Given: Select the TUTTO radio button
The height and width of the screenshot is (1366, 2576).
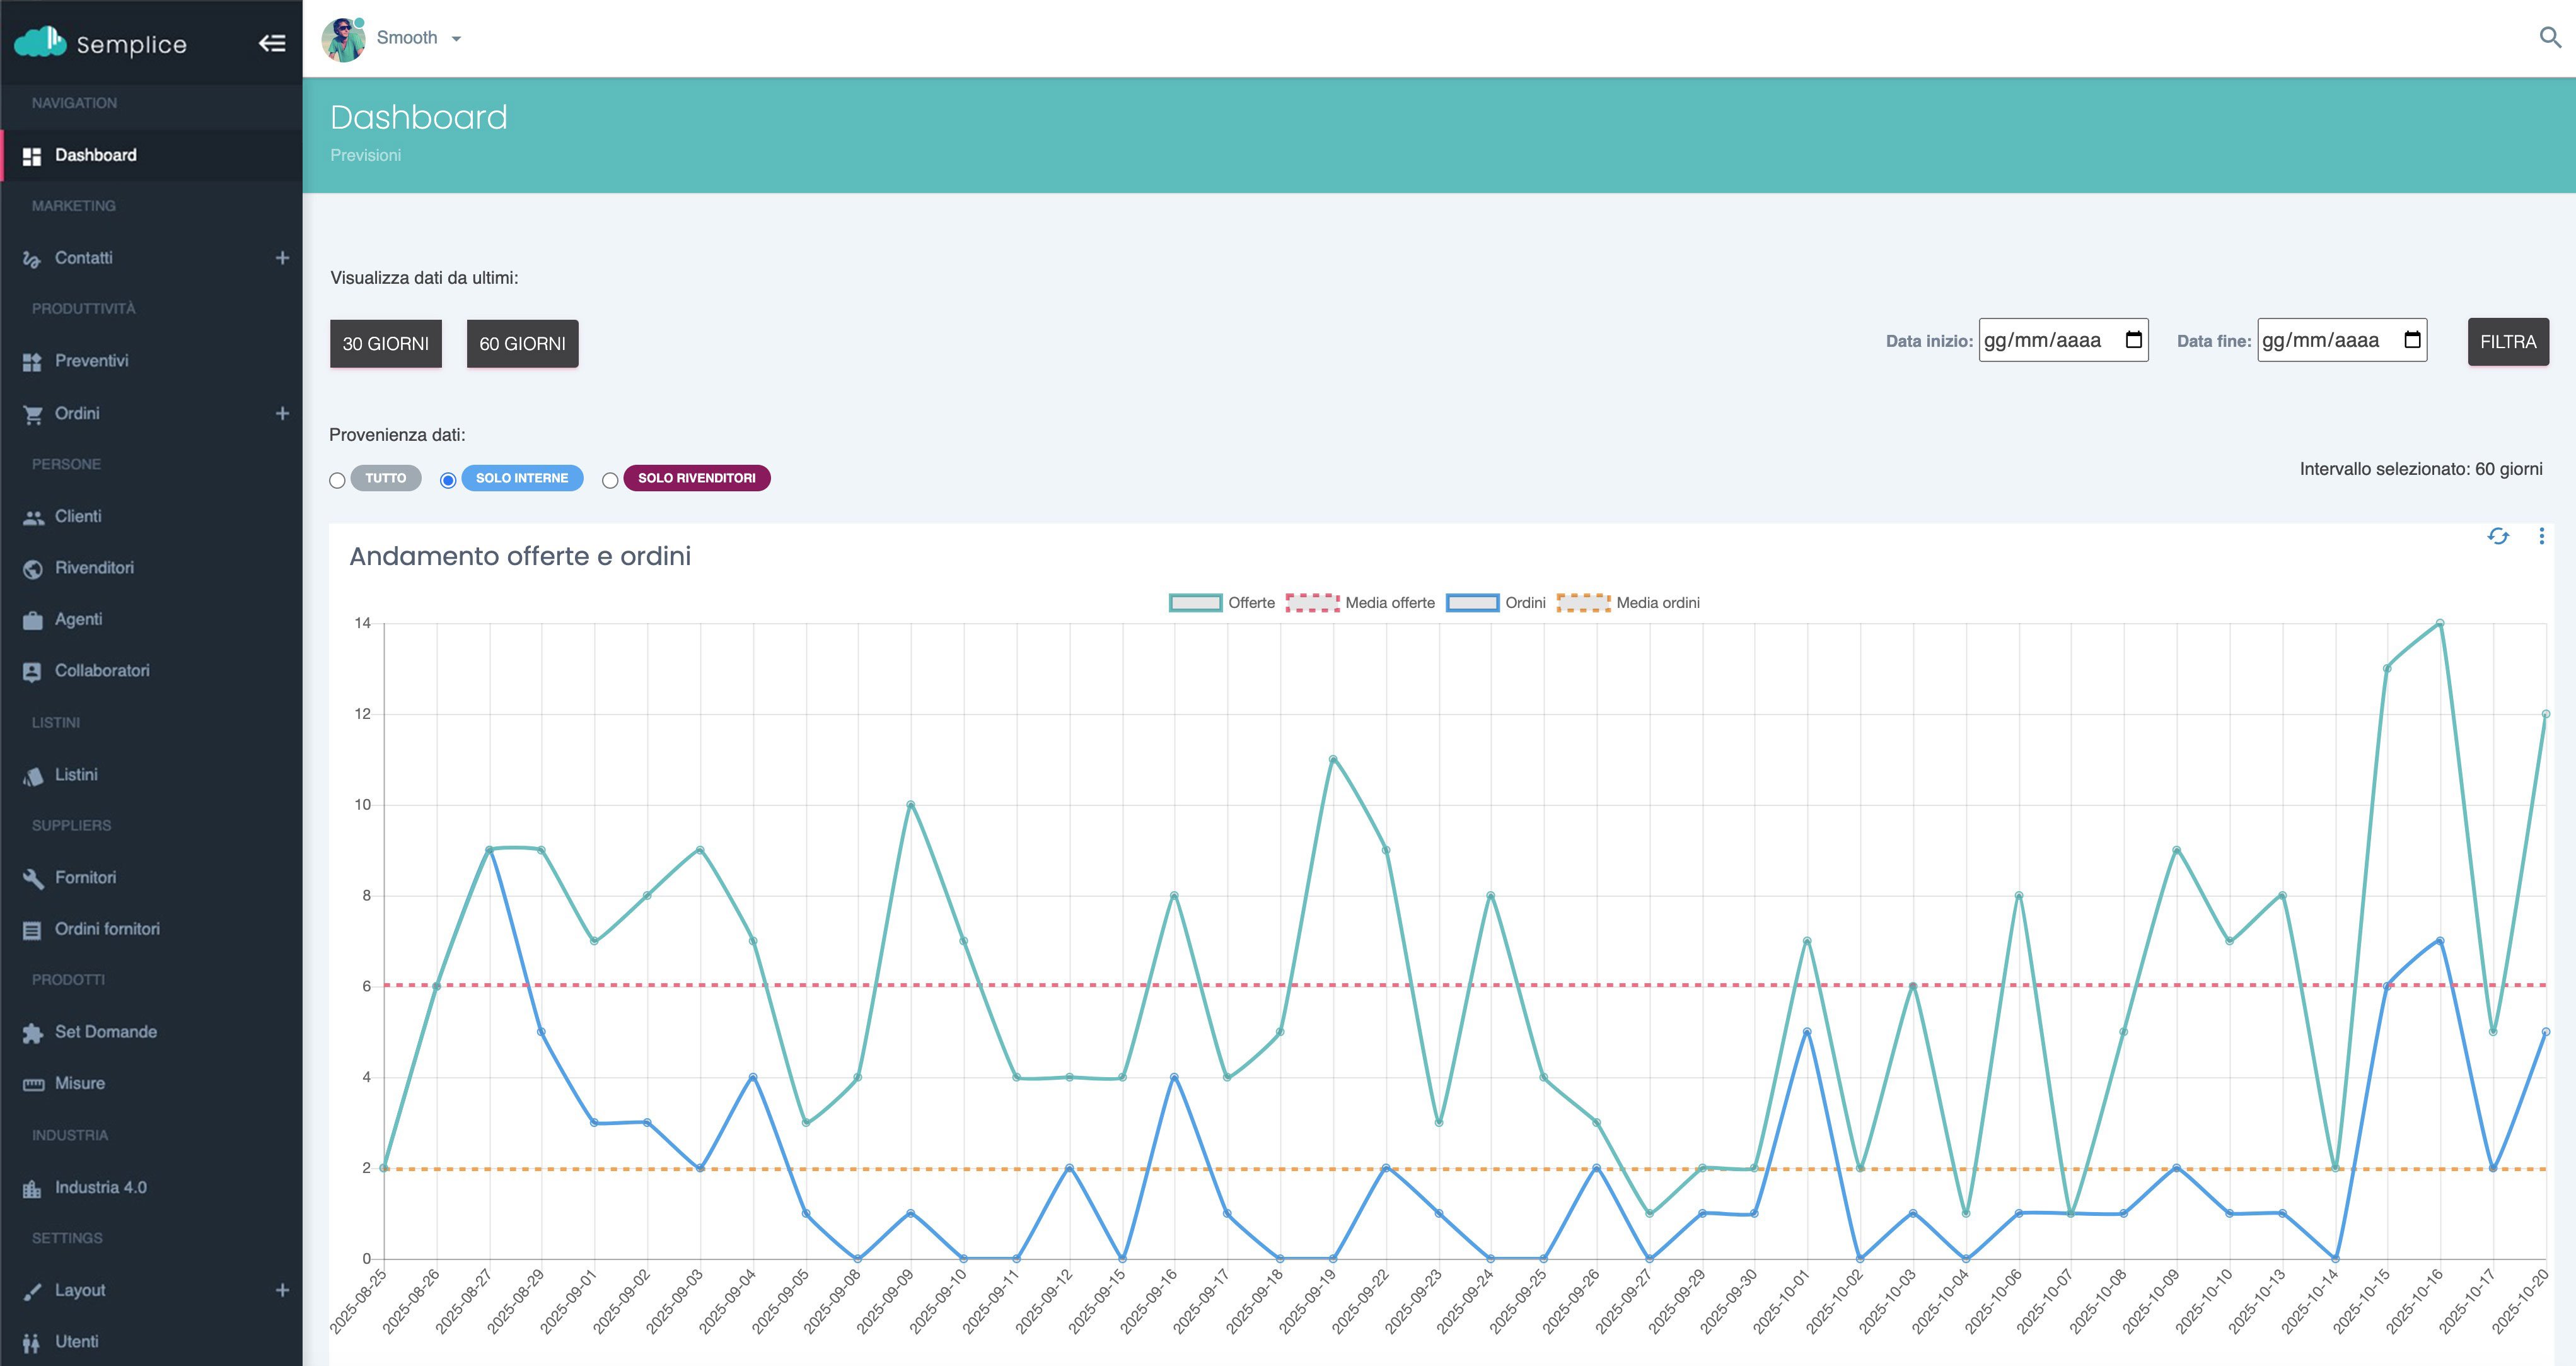Looking at the screenshot, I should (x=337, y=480).
